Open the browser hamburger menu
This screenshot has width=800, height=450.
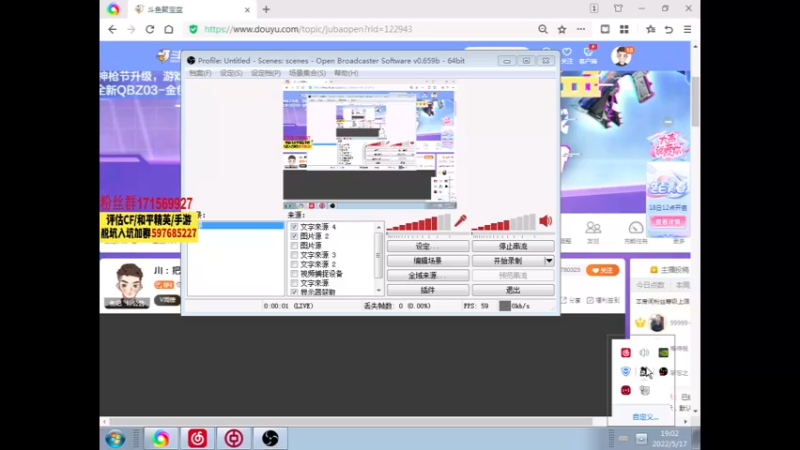tap(687, 29)
